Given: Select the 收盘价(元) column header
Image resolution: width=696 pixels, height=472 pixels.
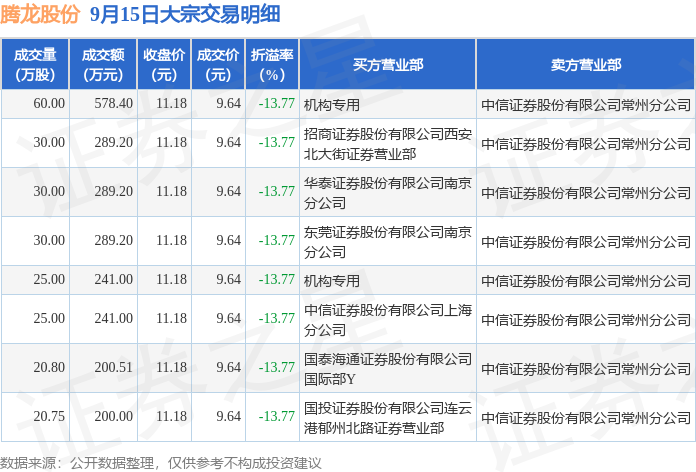Looking at the screenshot, I should pyautogui.click(x=164, y=64).
